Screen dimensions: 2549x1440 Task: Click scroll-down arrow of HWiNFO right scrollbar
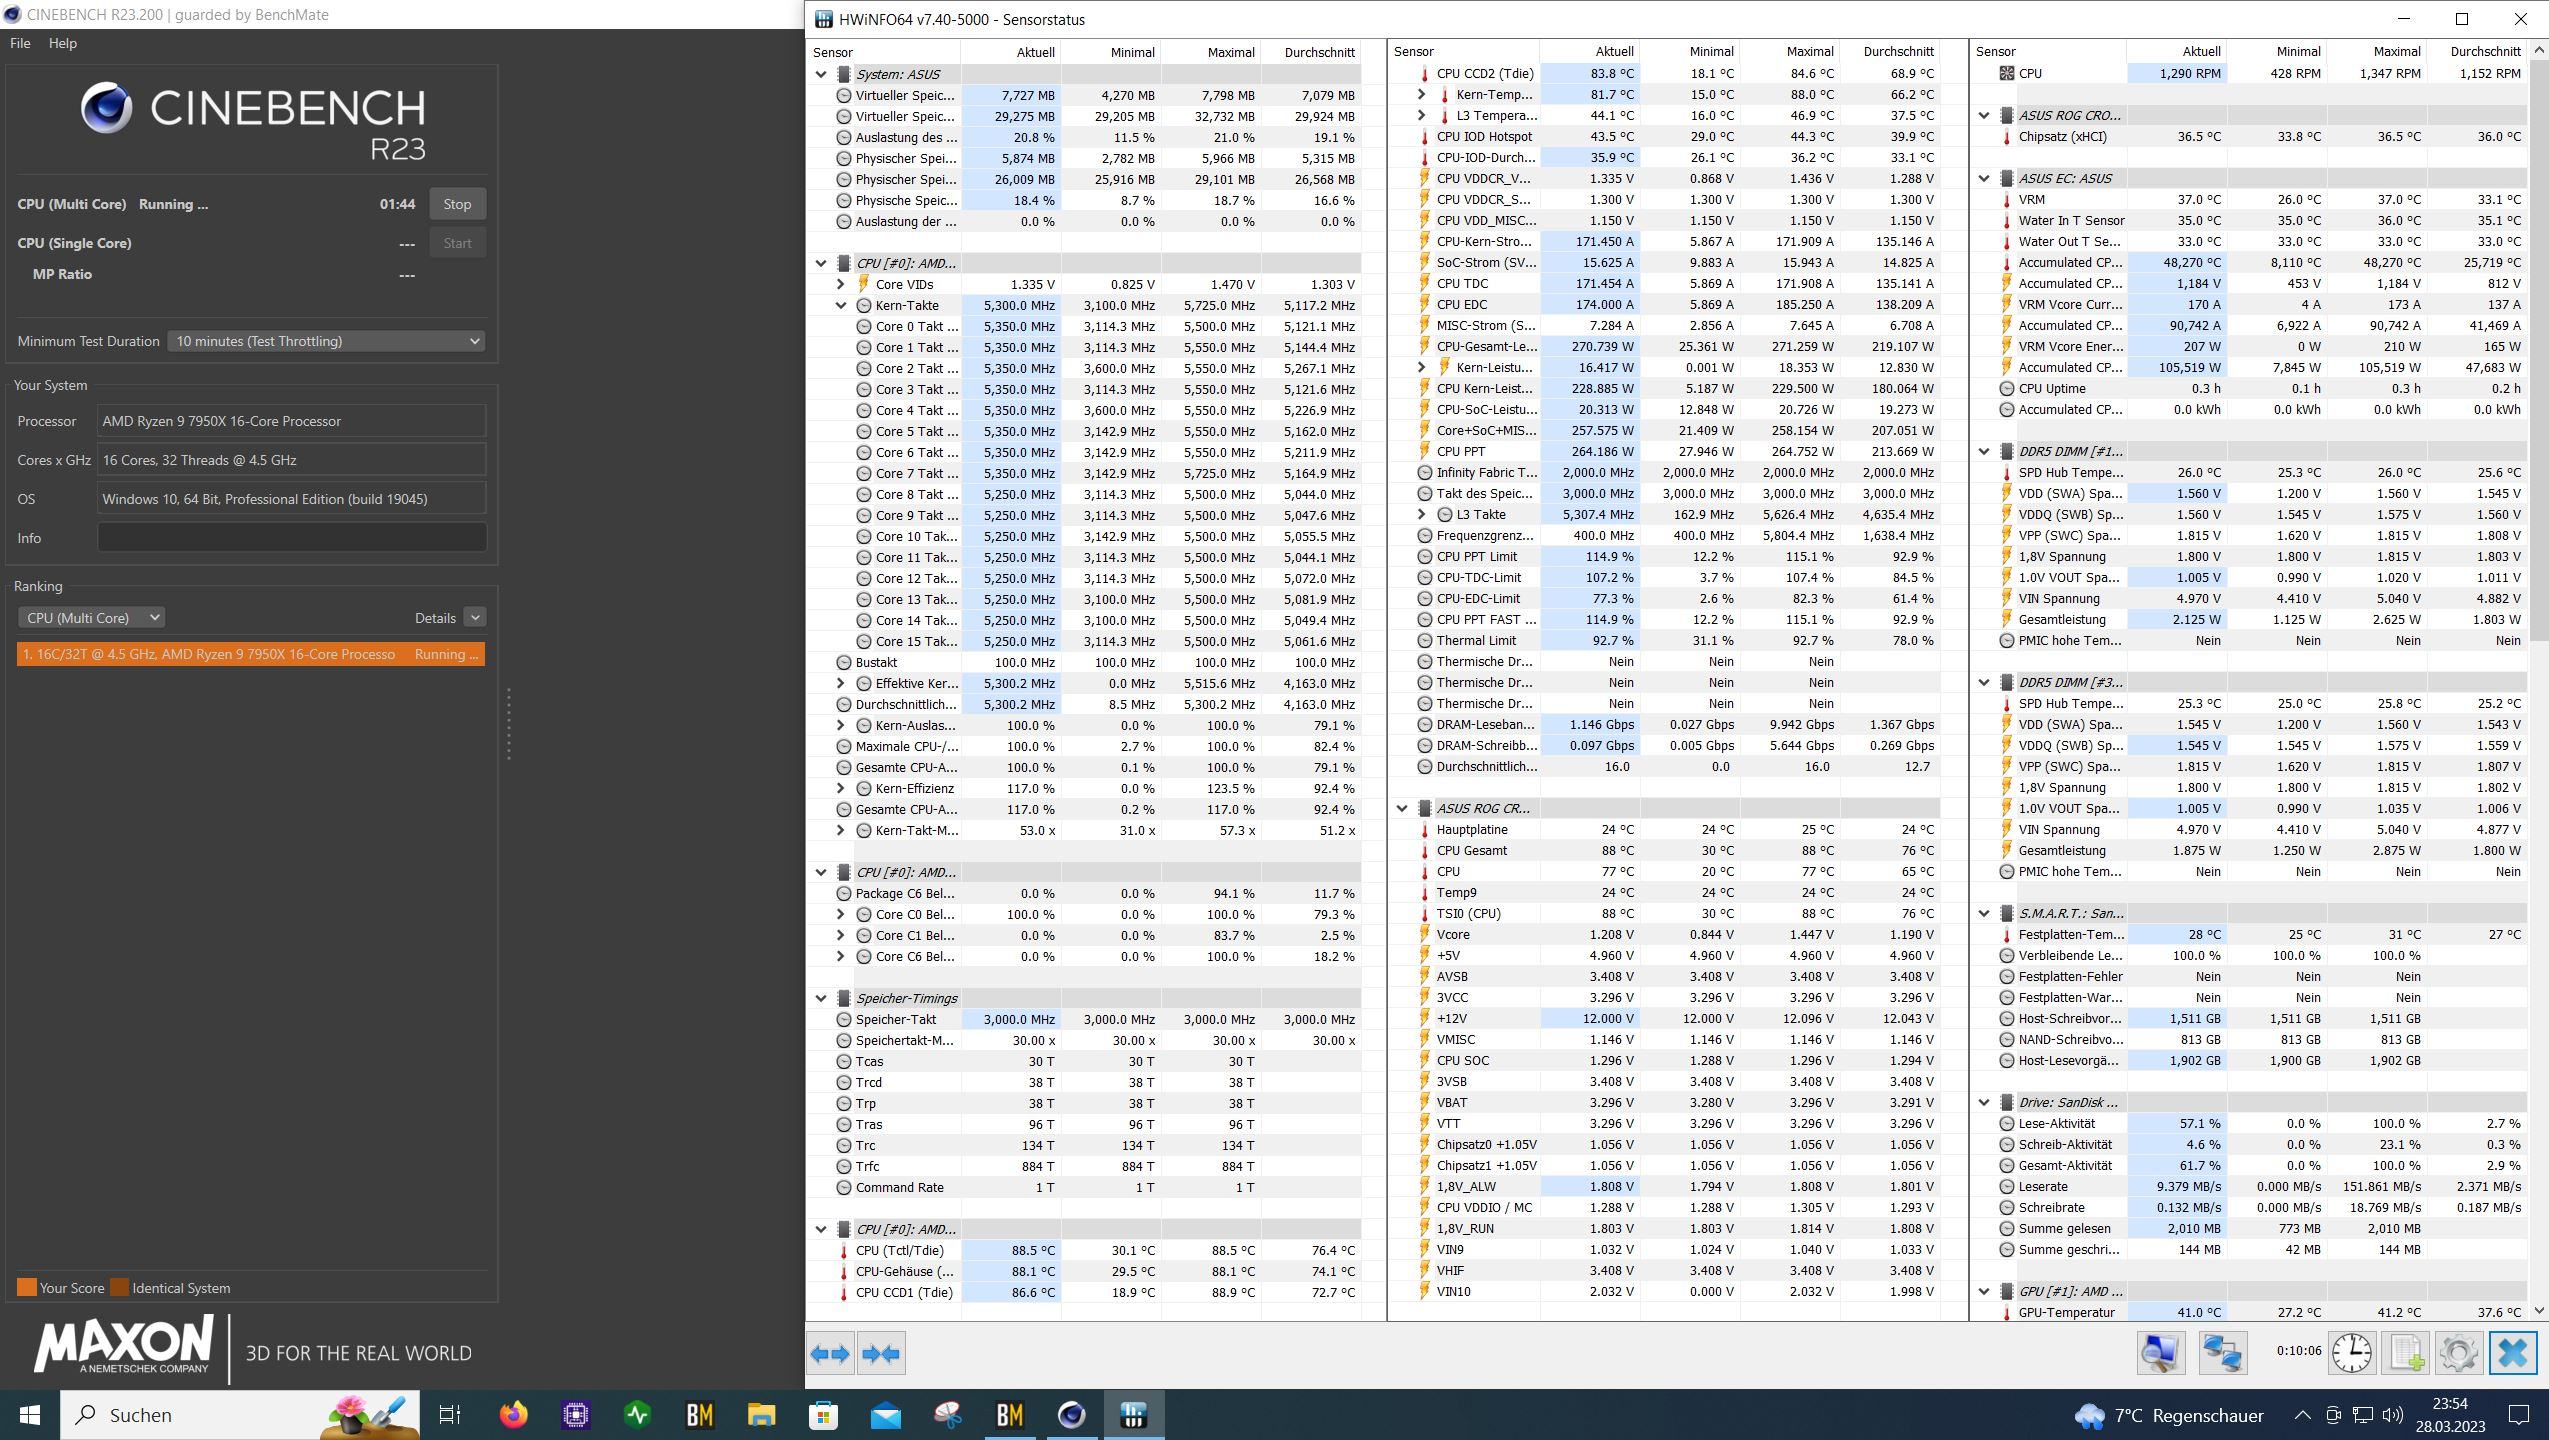click(2538, 1310)
